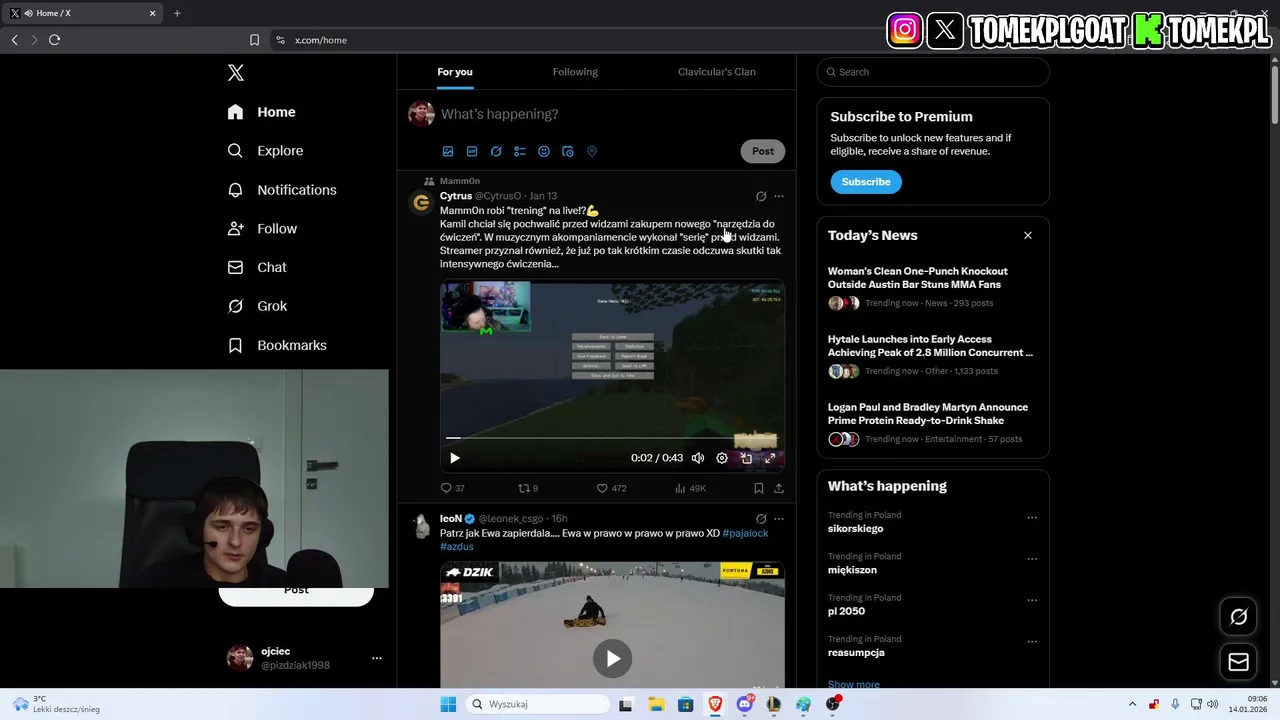Viewport: 1280px width, 720px height.
Task: Add a GIF to new post
Action: [x=472, y=152]
